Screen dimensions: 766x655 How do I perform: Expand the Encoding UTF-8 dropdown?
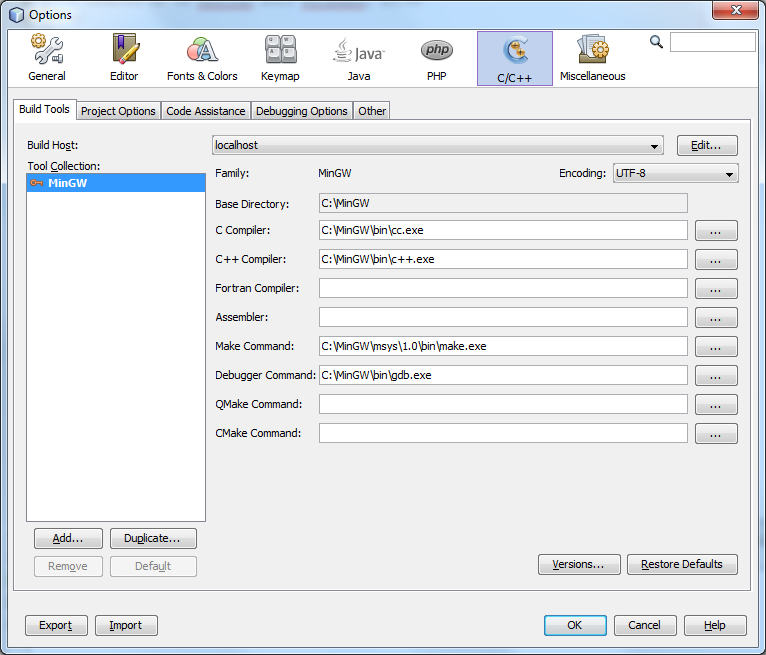pos(676,173)
